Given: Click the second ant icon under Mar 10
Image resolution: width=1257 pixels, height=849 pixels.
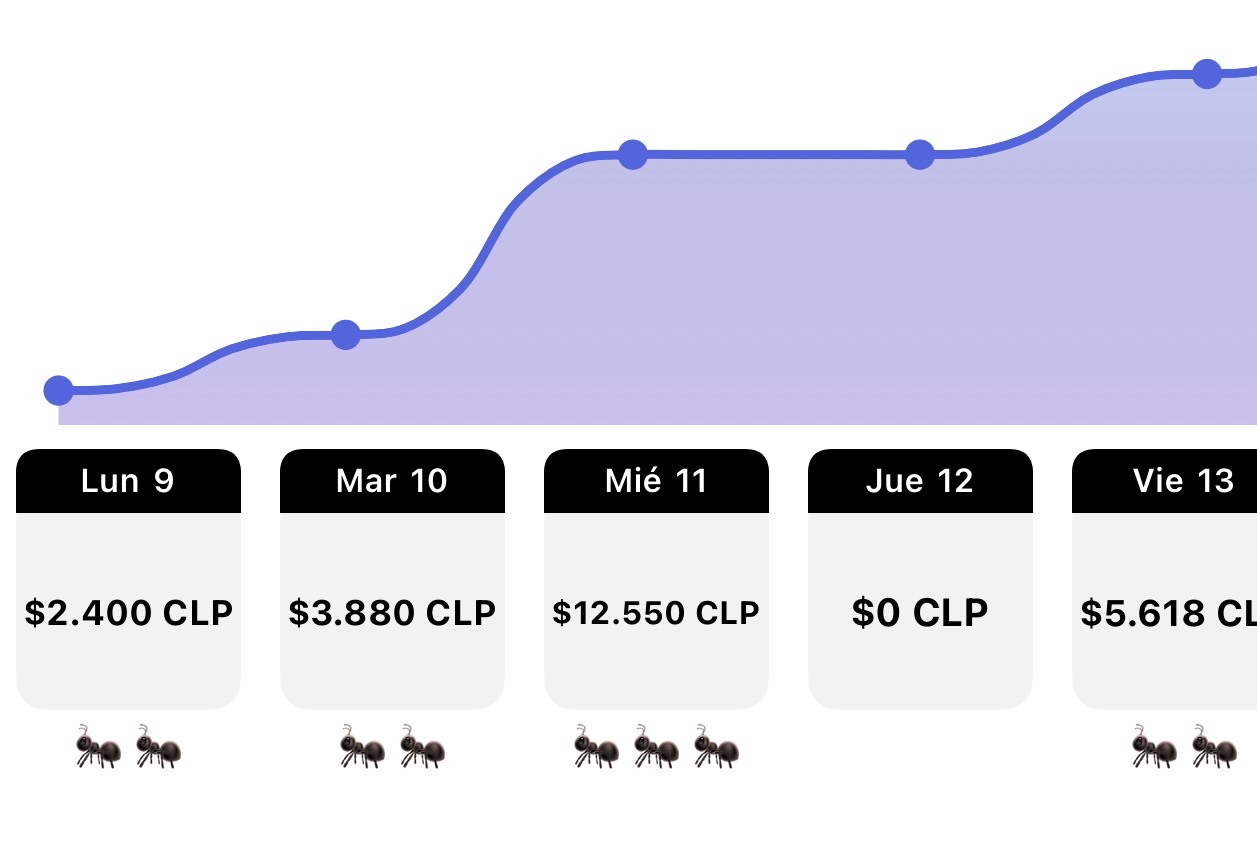Looking at the screenshot, I should pos(422,747).
